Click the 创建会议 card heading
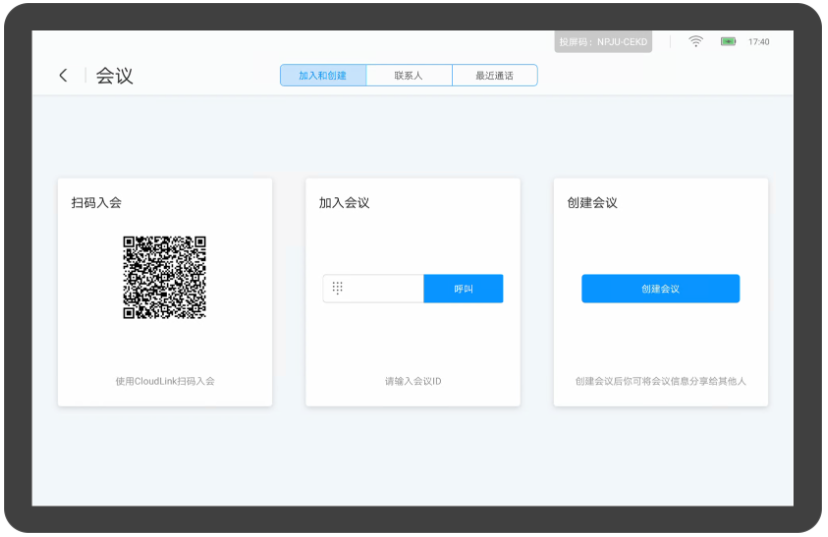Image resolution: width=828 pixels, height=537 pixels. click(x=592, y=203)
